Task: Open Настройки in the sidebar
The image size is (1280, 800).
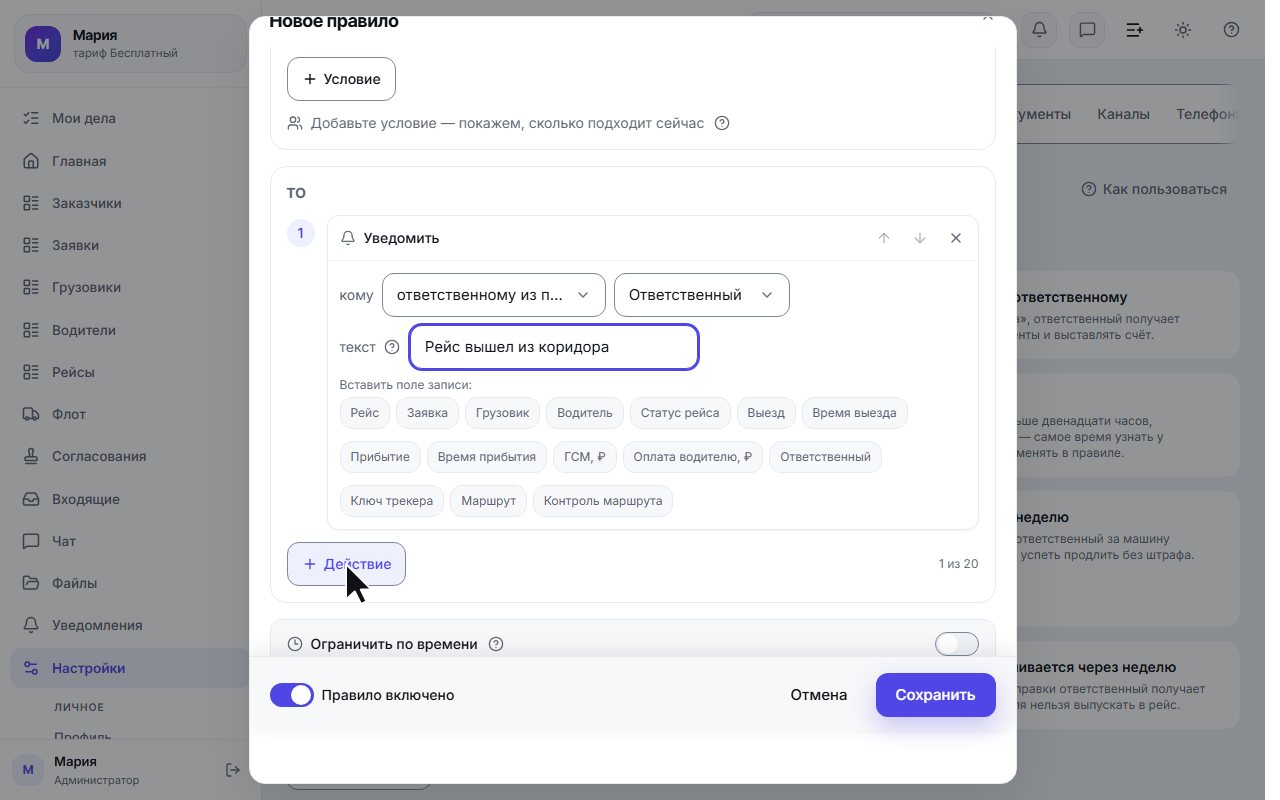Action: [x=130, y=668]
